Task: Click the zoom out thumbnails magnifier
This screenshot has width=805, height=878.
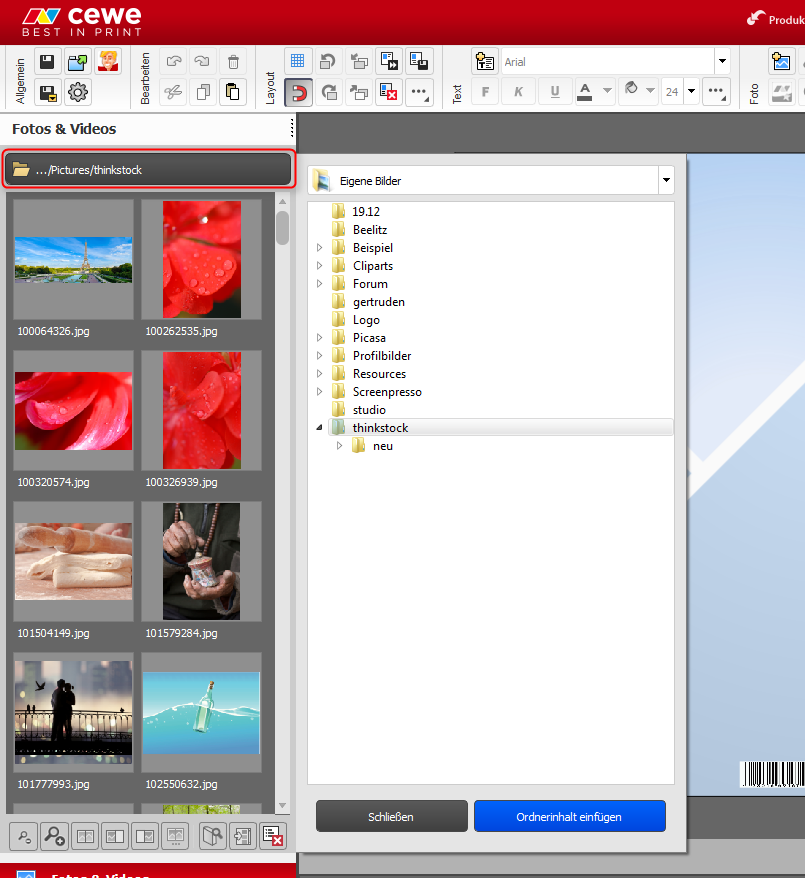Action: point(23,835)
